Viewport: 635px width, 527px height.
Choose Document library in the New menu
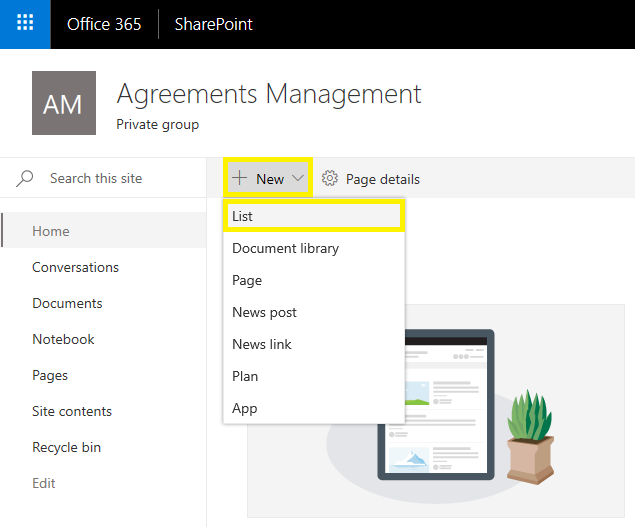(285, 248)
